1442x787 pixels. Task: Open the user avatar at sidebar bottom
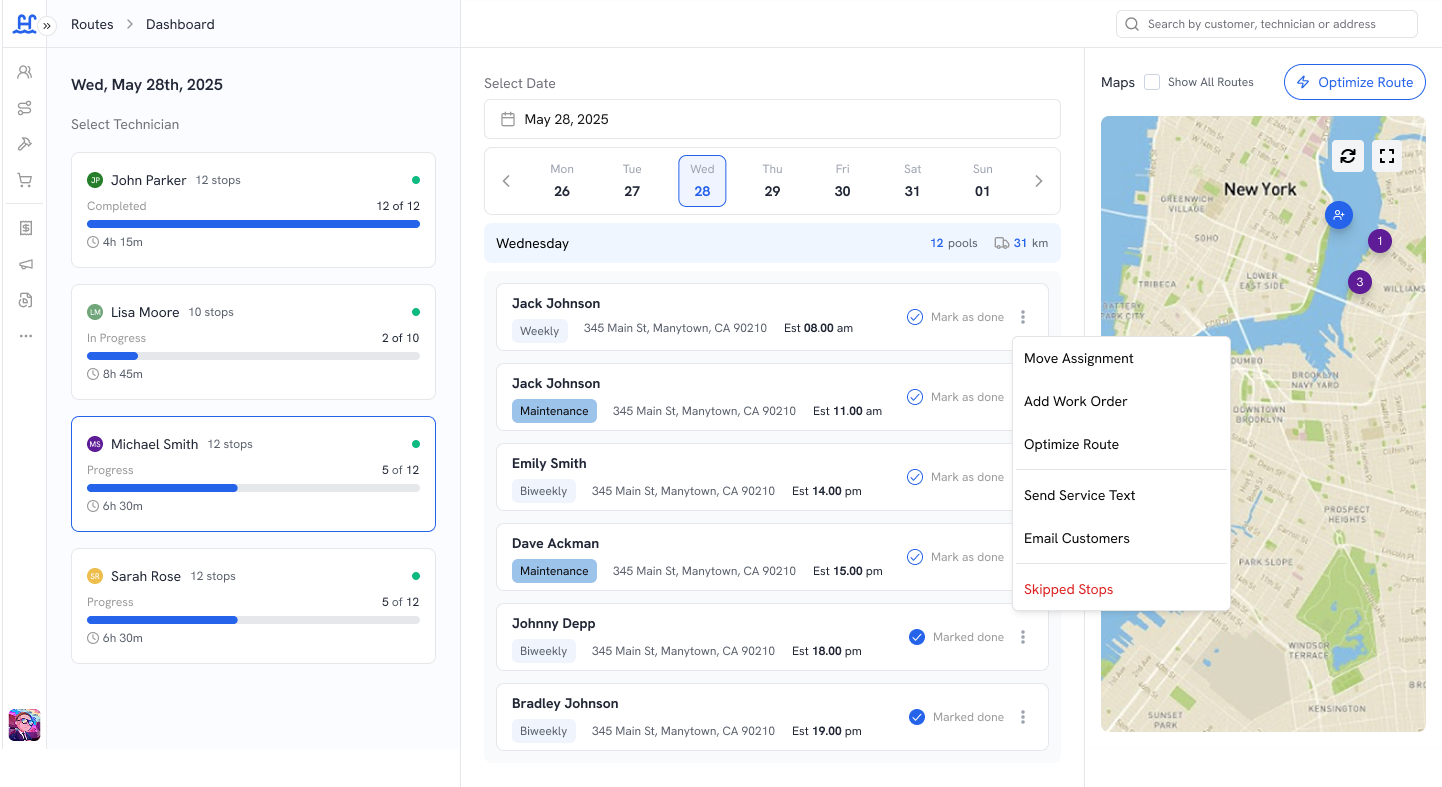24,725
